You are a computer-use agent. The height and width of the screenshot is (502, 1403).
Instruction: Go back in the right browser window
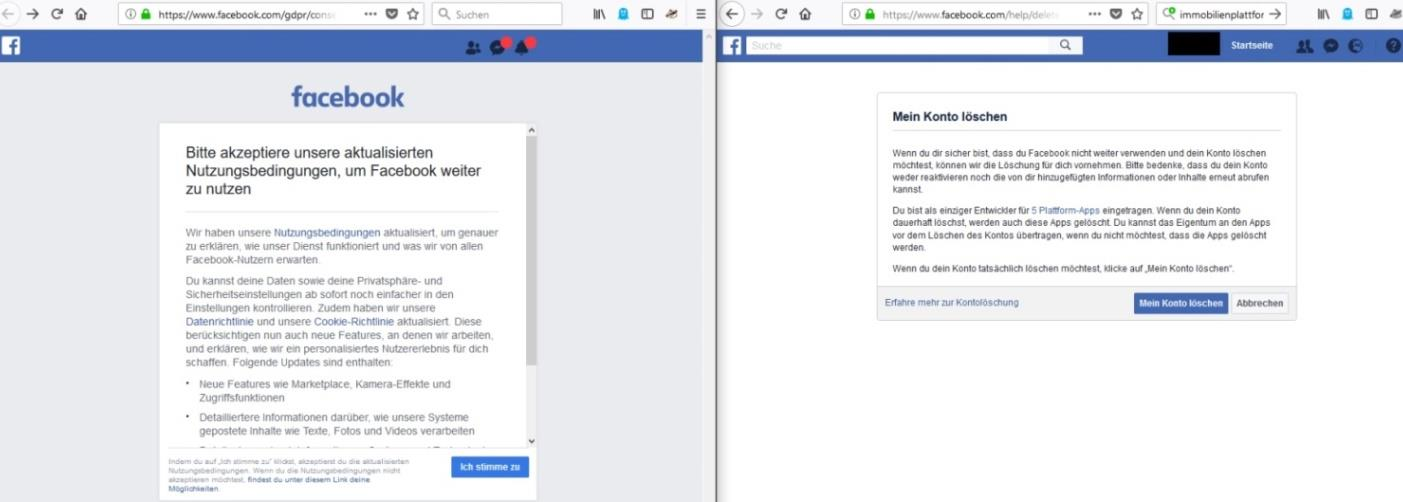pyautogui.click(x=732, y=15)
